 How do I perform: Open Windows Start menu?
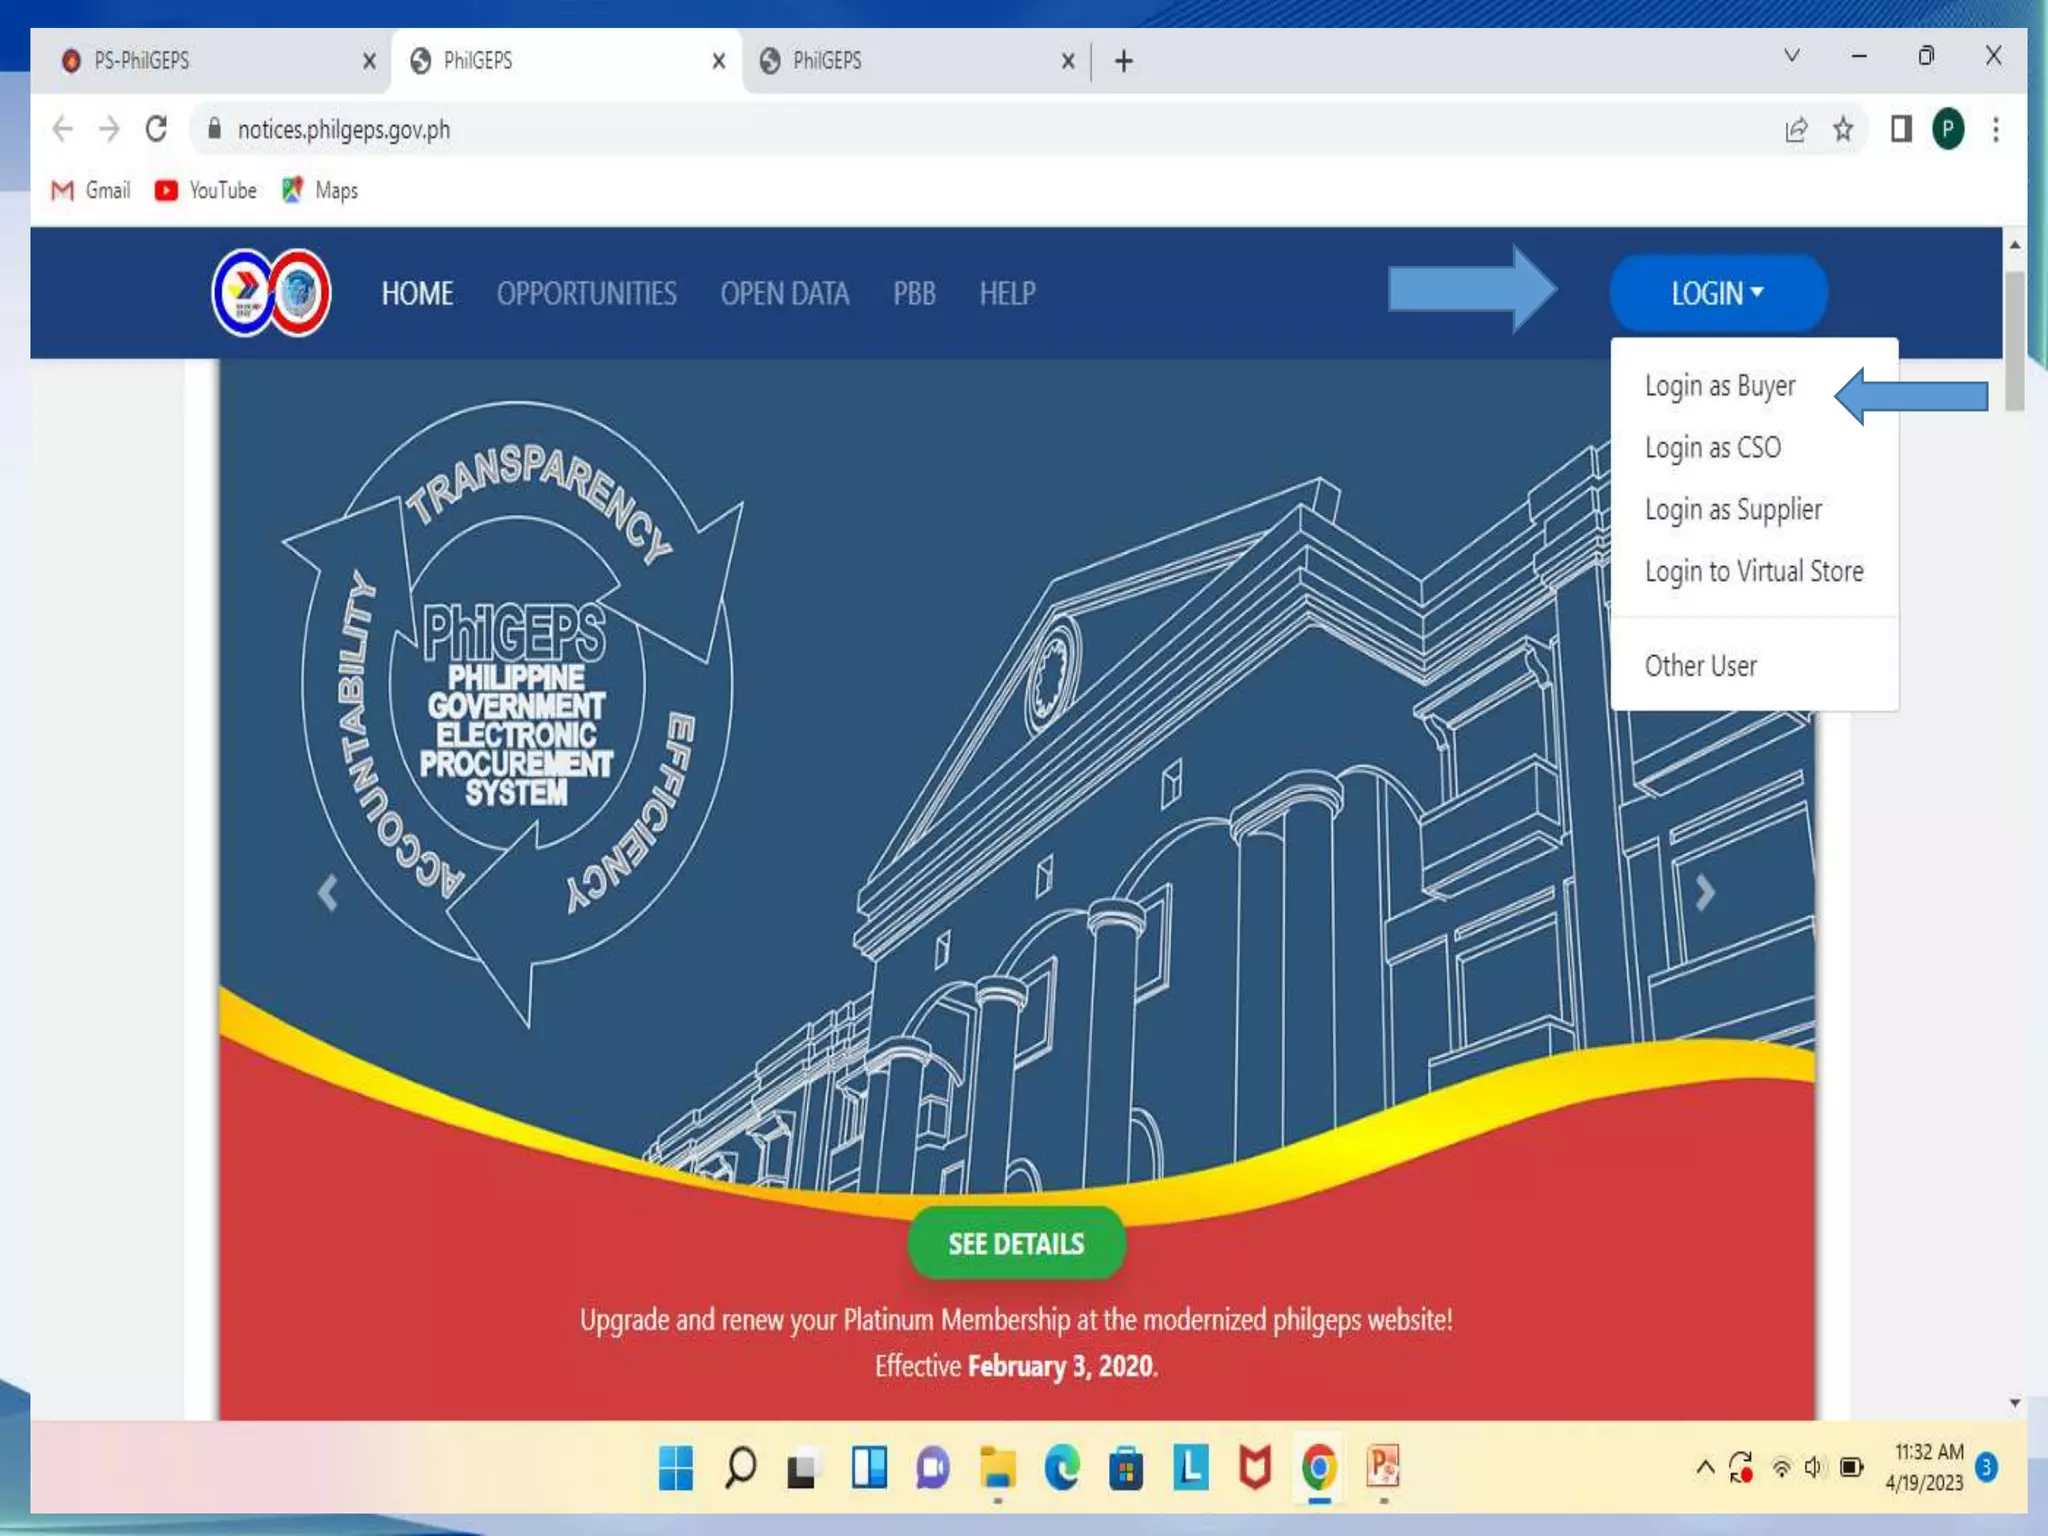pos(676,1467)
